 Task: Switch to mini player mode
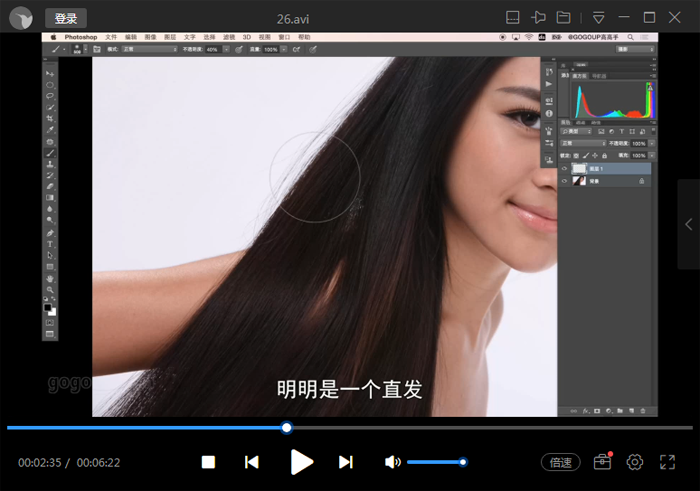click(513, 18)
